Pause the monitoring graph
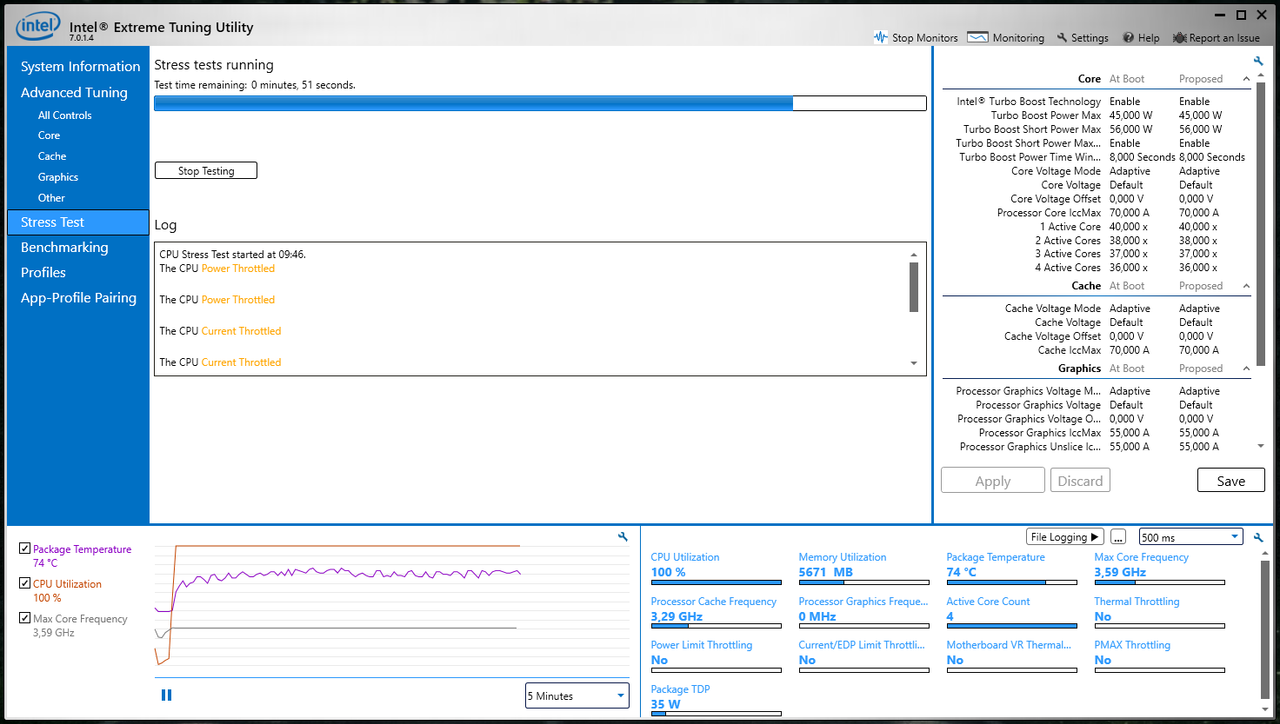Screen dimensions: 1280x724 click(166, 695)
